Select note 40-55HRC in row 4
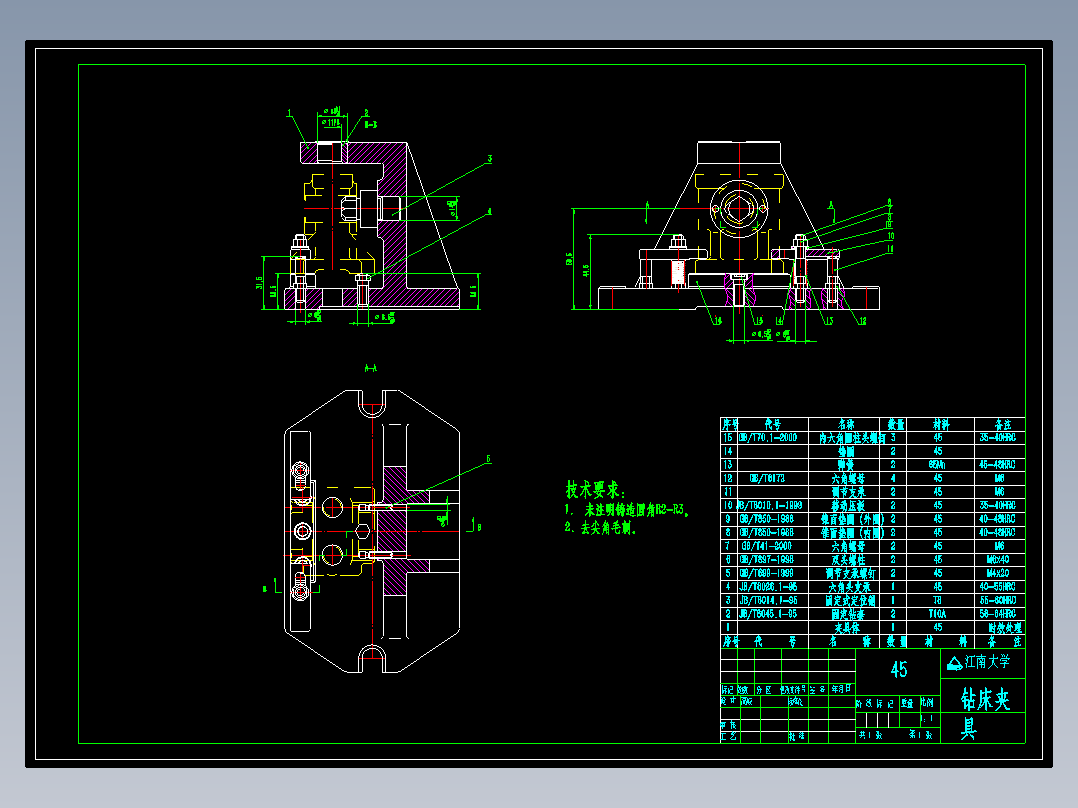Image resolution: width=1078 pixels, height=808 pixels. click(998, 587)
